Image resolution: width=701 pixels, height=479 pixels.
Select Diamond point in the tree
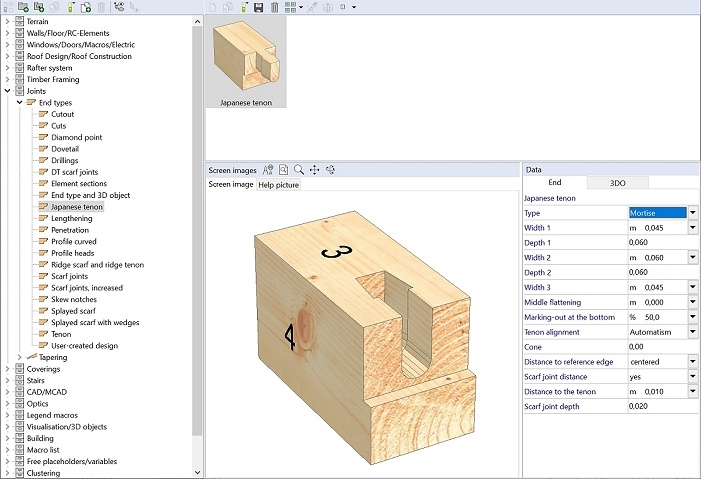click(76, 137)
